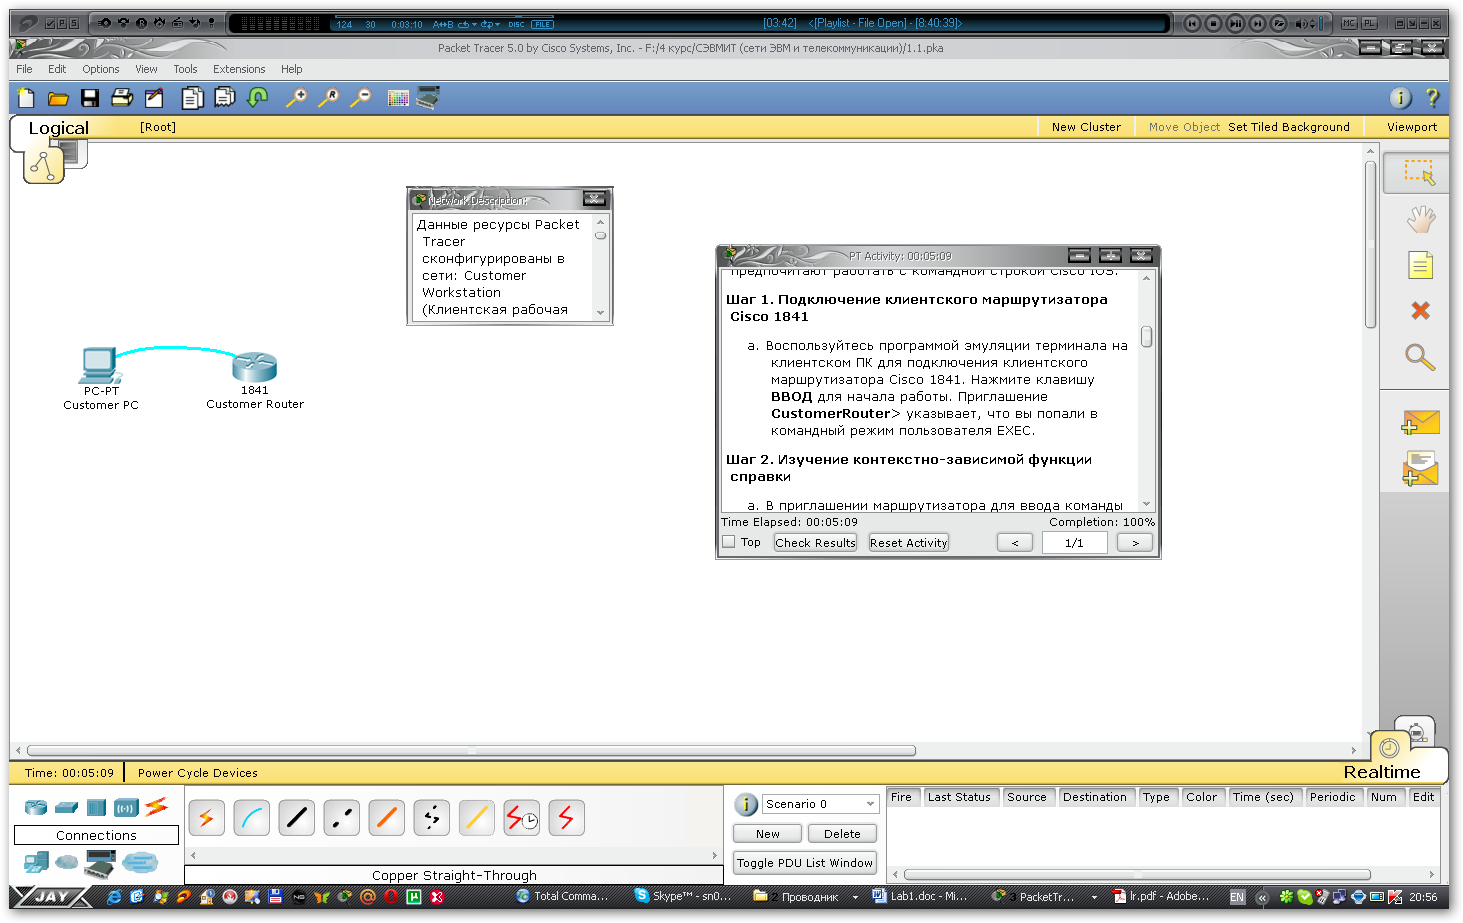Click Power Cycle Devices
The height and width of the screenshot is (923, 1463).
198,773
